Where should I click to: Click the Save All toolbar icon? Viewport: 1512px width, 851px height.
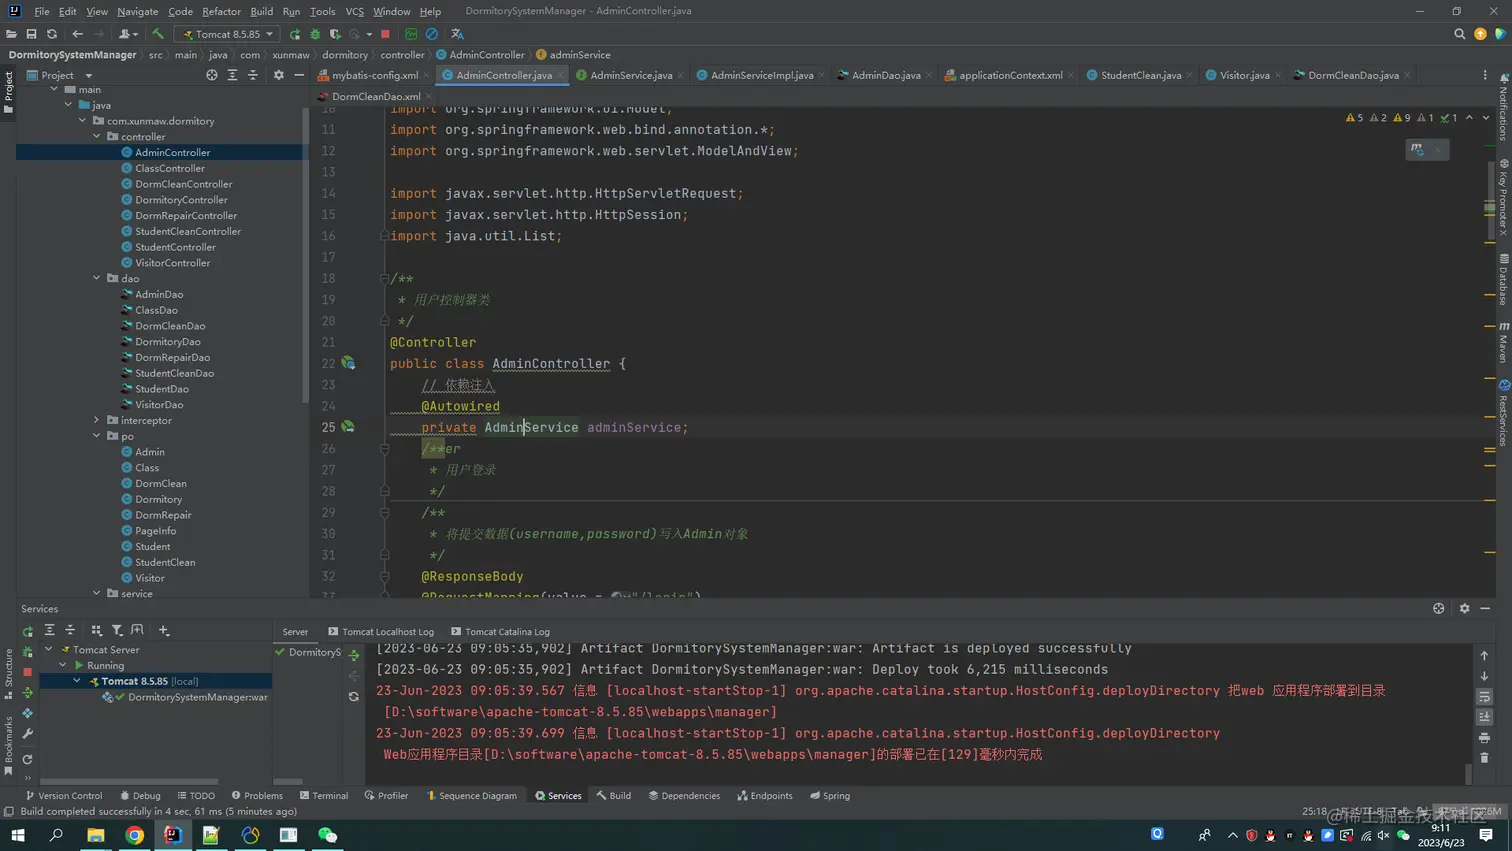pyautogui.click(x=31, y=34)
